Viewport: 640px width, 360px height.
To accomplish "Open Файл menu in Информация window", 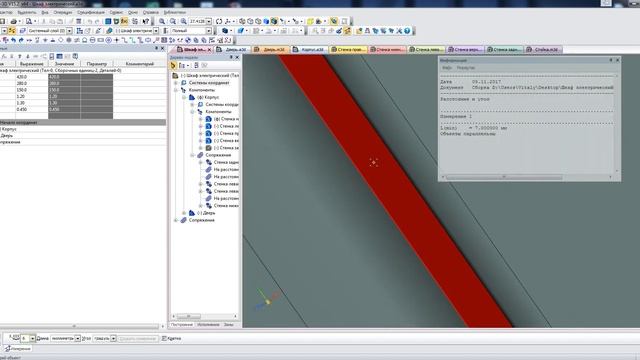I will coord(447,68).
